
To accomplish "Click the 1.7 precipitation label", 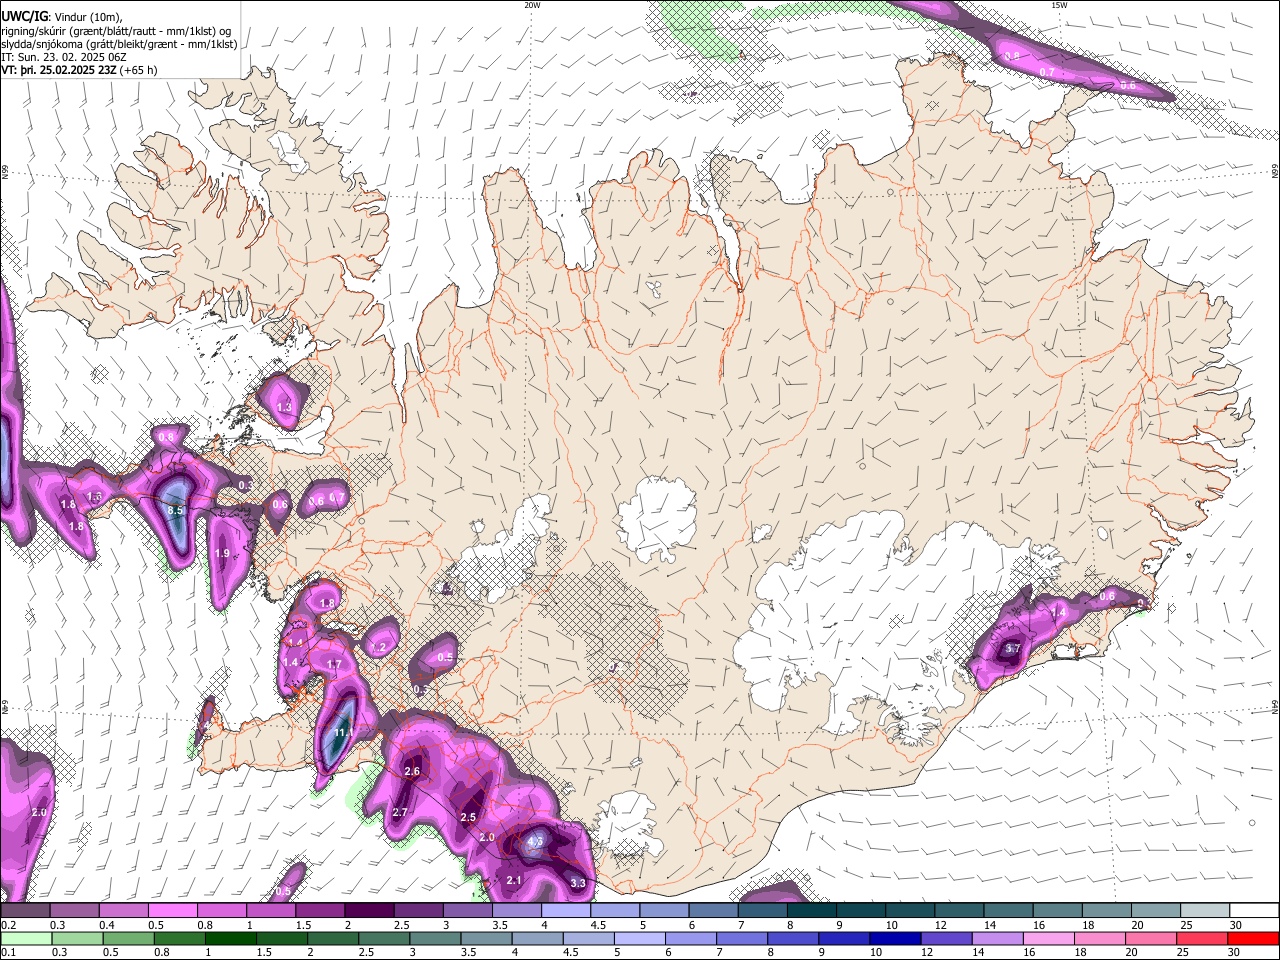I will 334,664.
